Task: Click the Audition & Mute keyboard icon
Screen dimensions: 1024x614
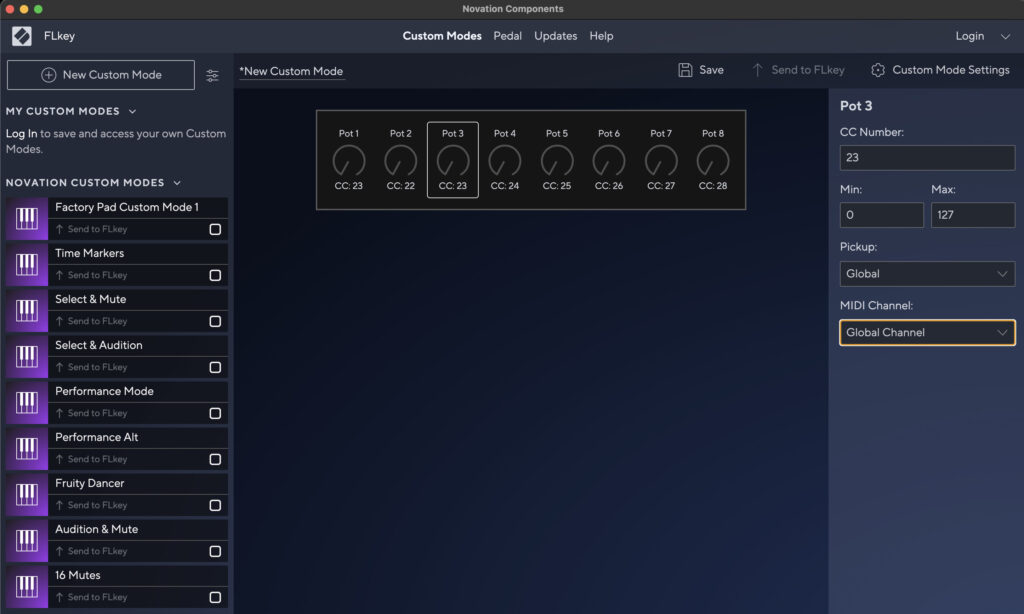Action: 27,541
